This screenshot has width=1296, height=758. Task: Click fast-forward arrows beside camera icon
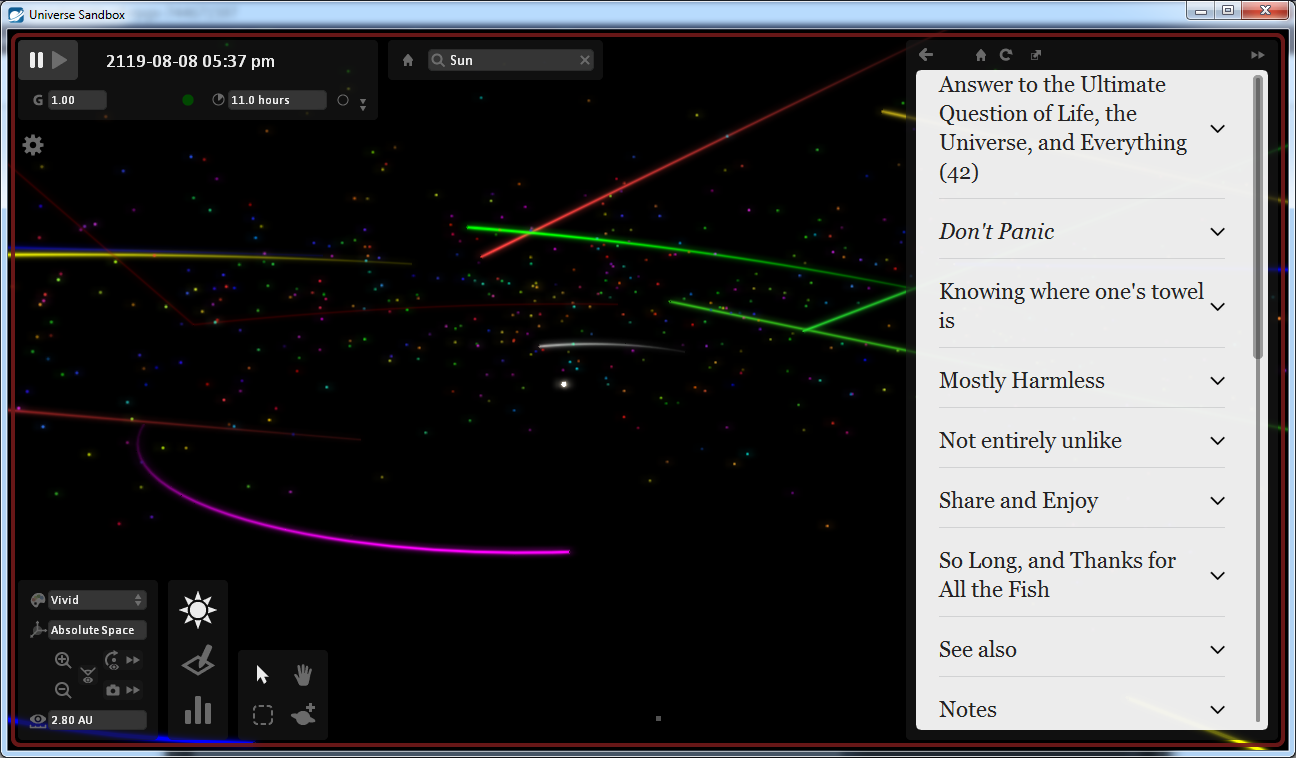point(133,690)
